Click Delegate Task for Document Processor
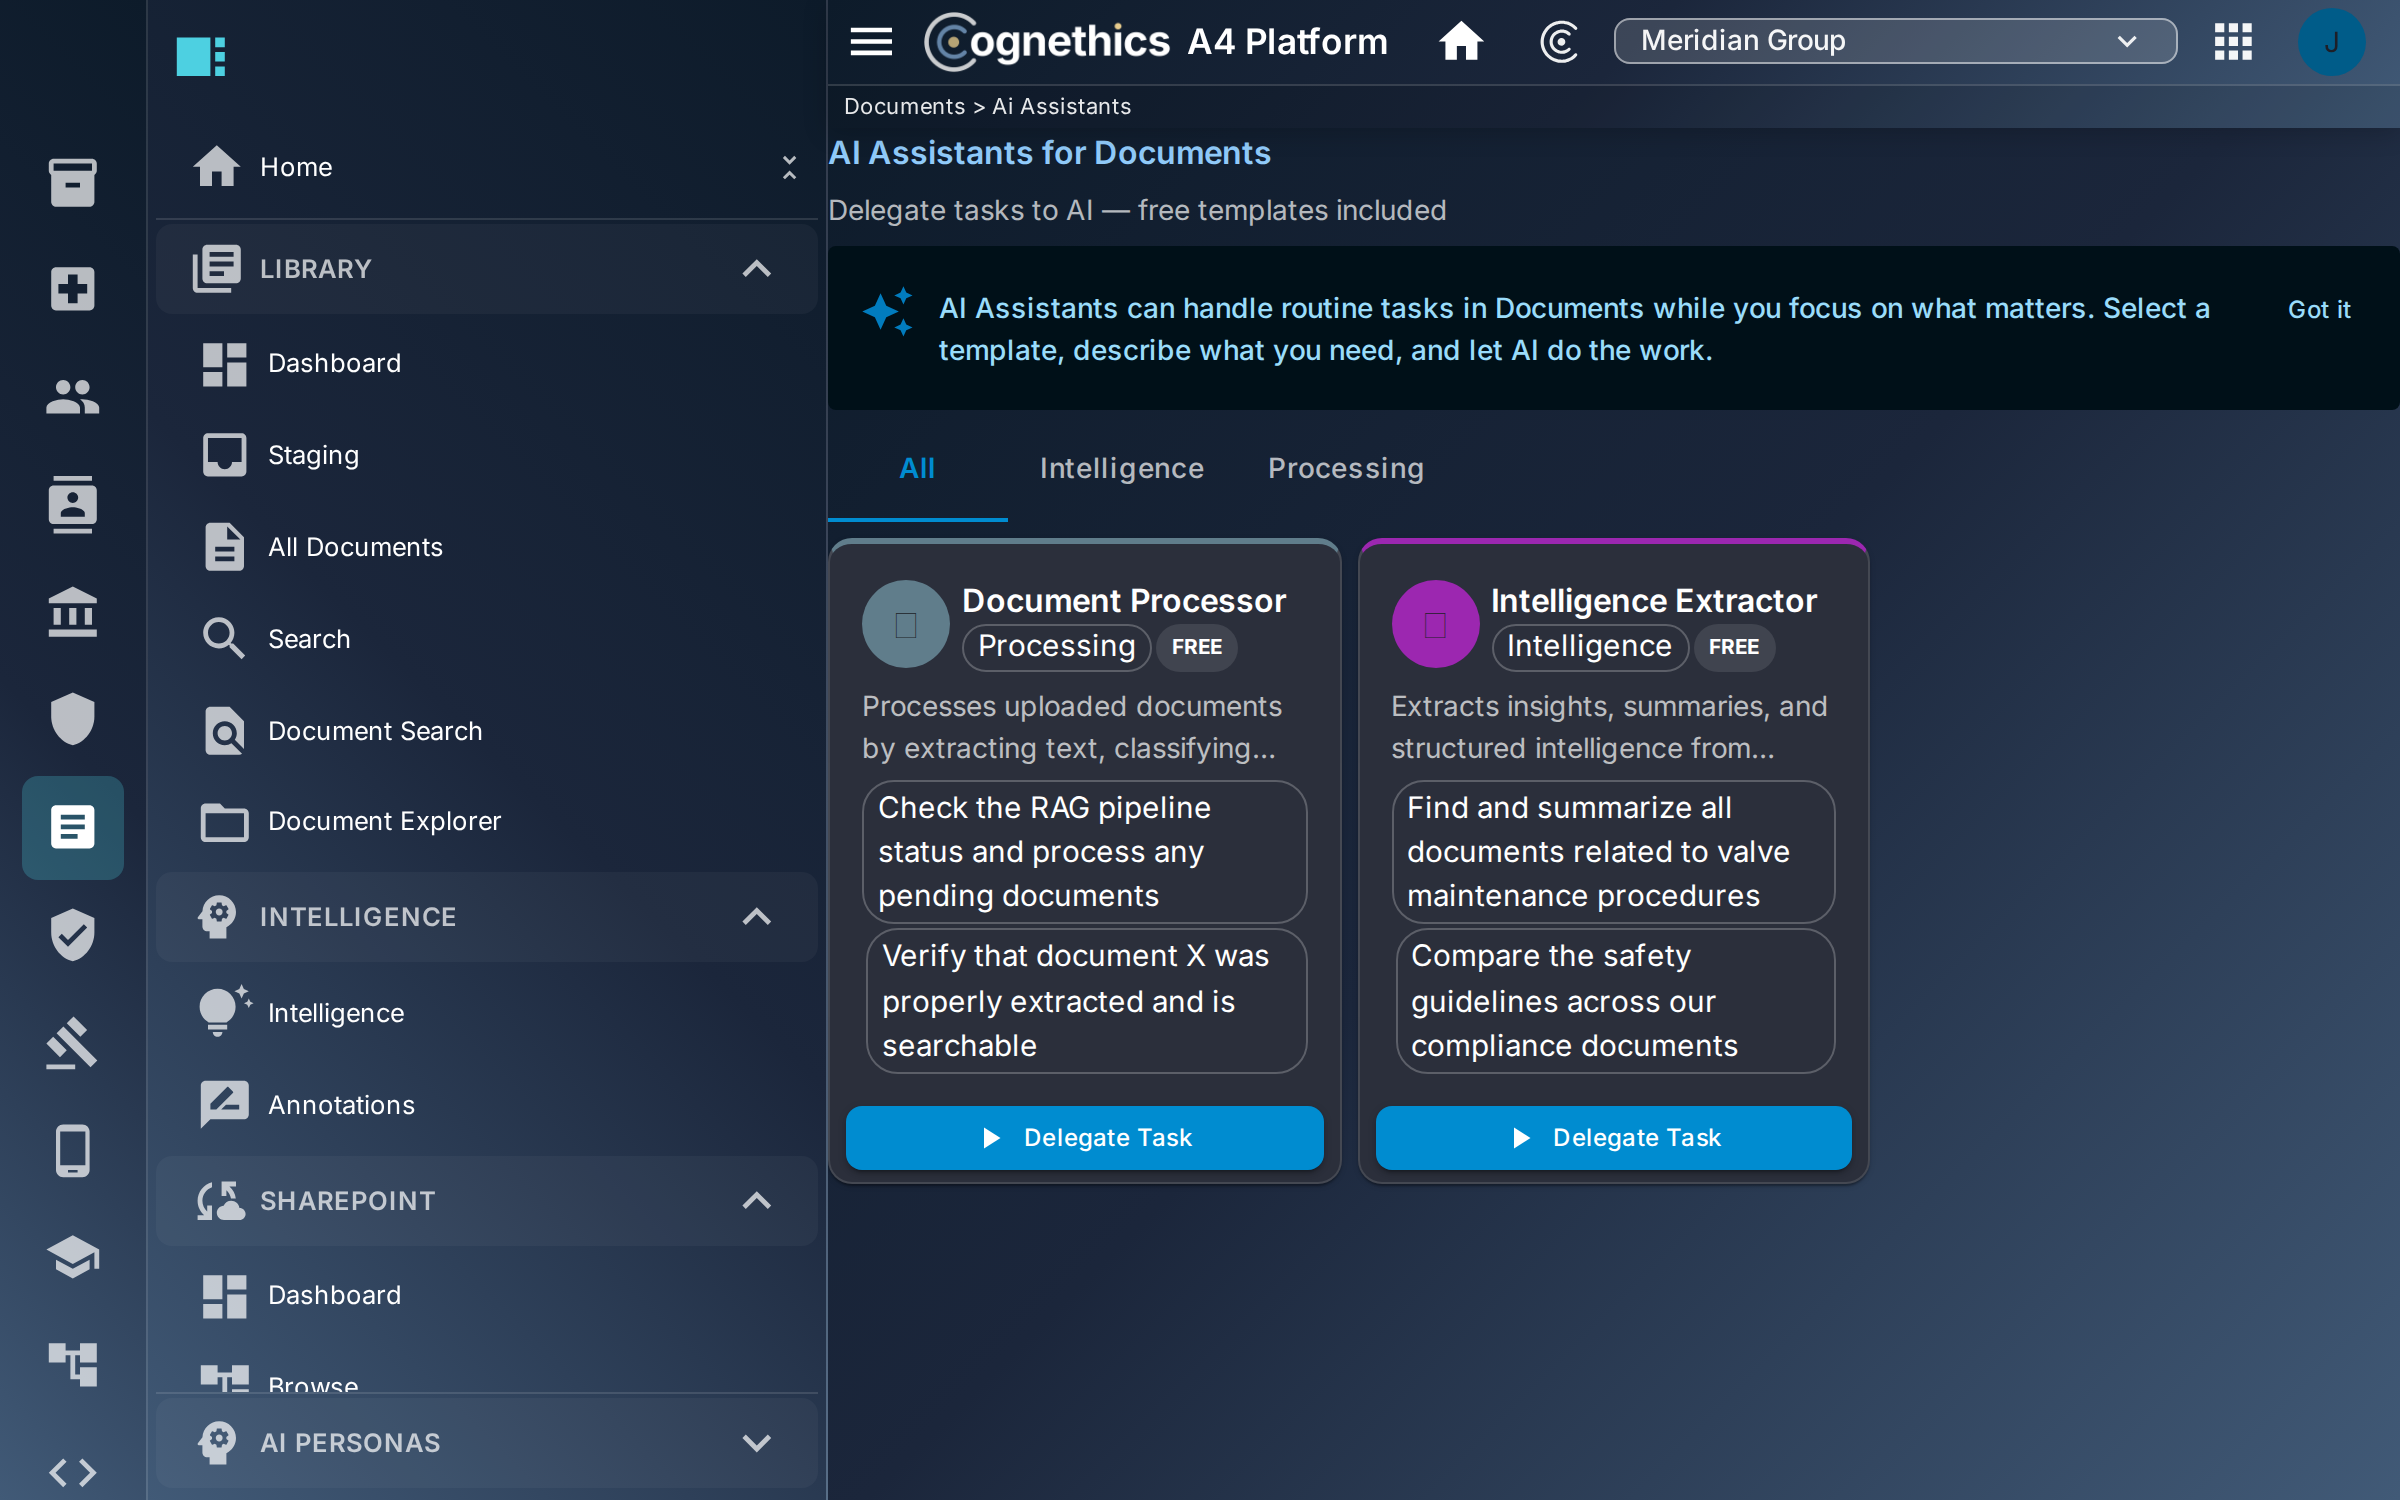This screenshot has width=2400, height=1500. pos(1084,1137)
